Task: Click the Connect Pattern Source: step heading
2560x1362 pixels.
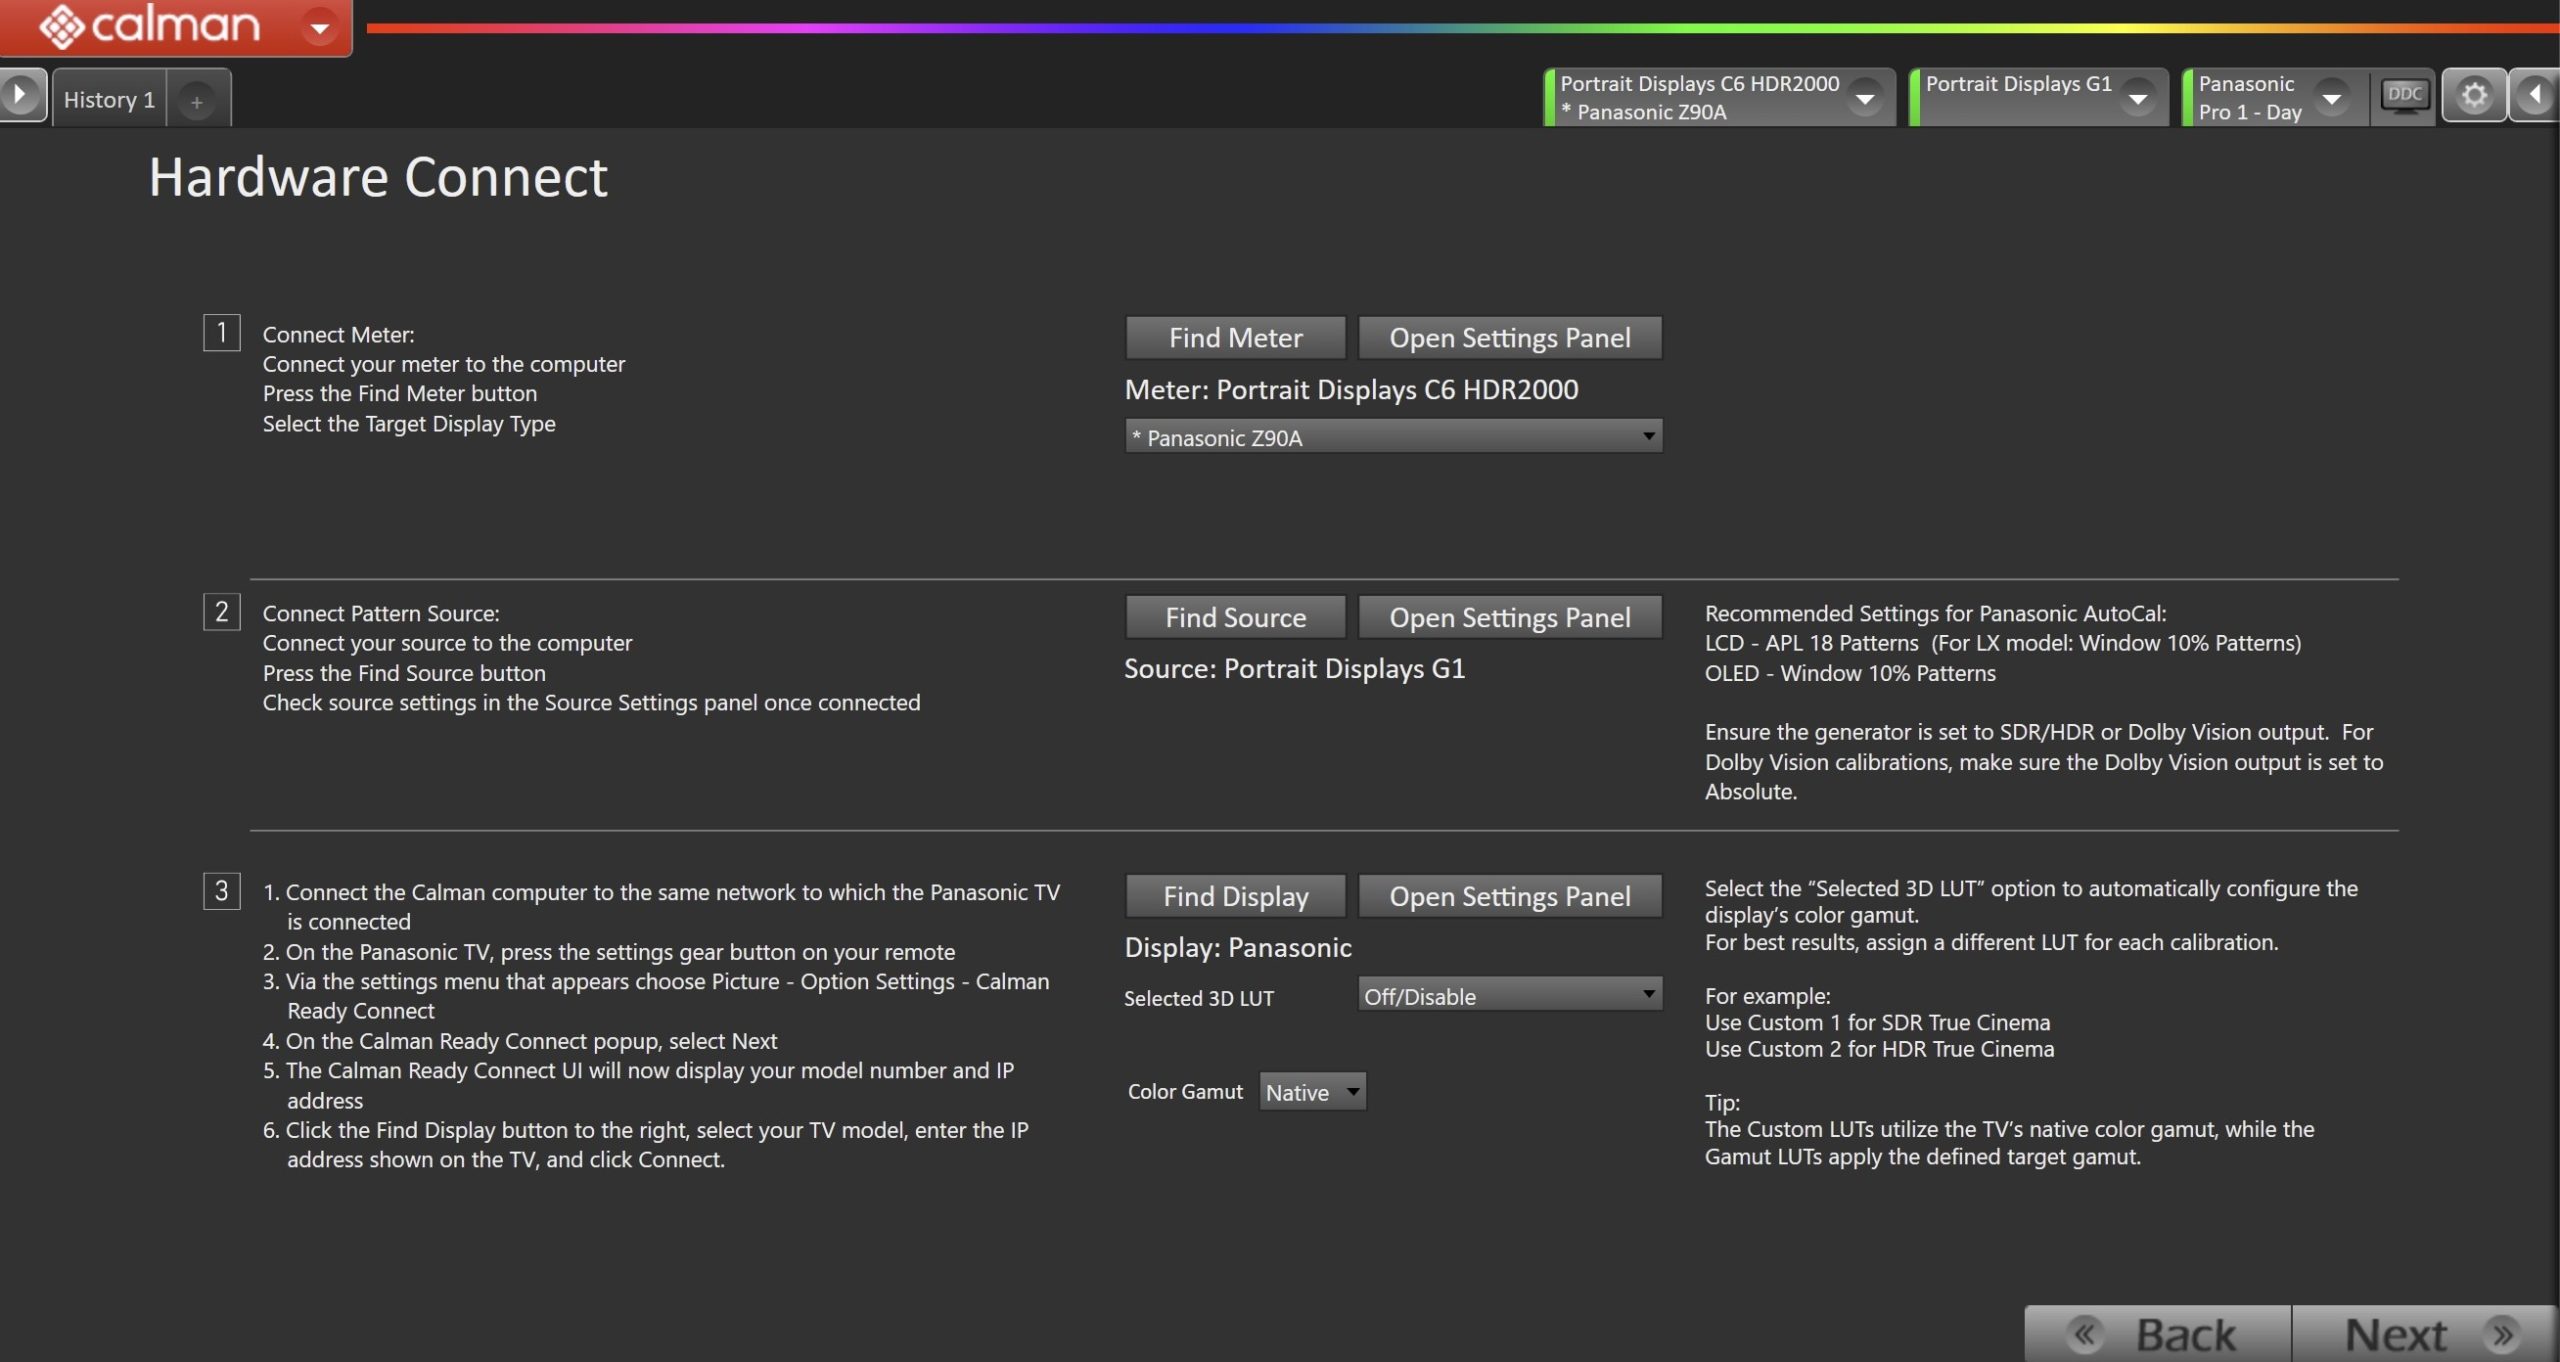Action: [x=381, y=613]
